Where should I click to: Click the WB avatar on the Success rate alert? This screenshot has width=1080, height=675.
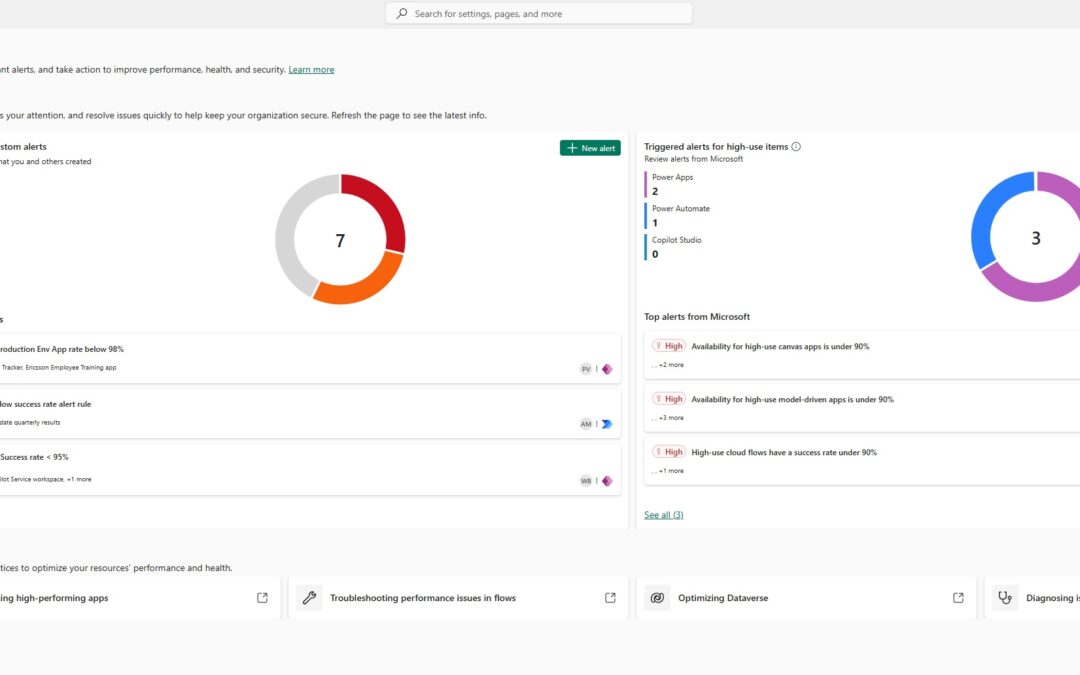click(586, 481)
